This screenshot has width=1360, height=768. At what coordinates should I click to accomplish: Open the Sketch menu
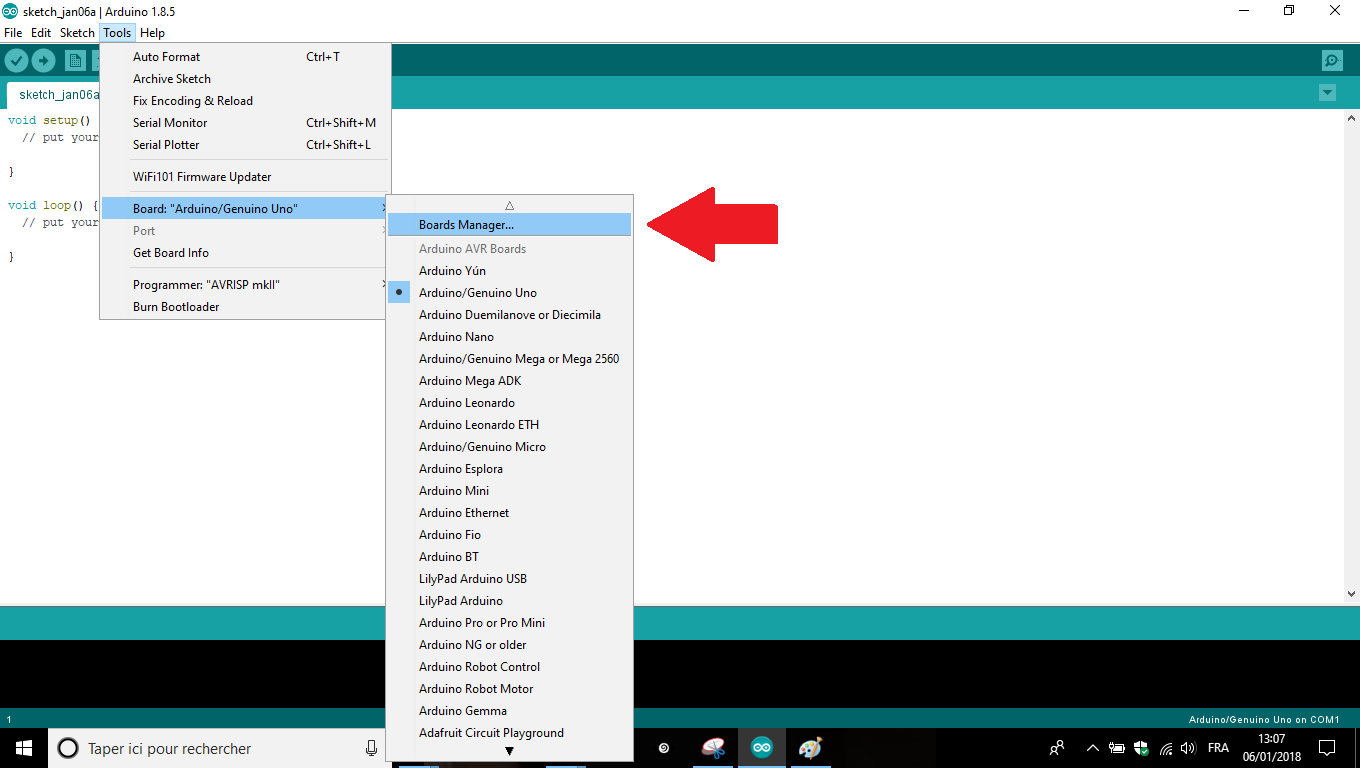[77, 33]
